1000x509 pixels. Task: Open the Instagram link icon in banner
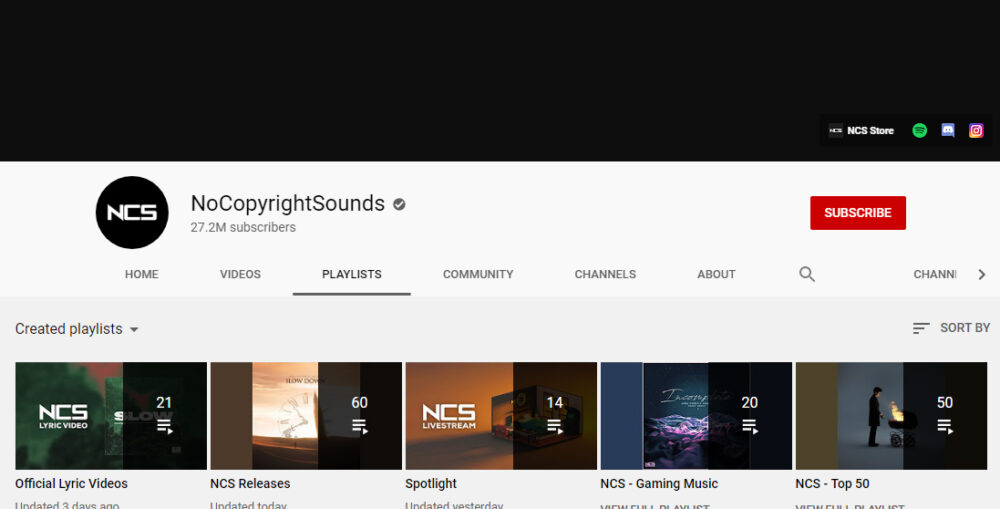[976, 131]
